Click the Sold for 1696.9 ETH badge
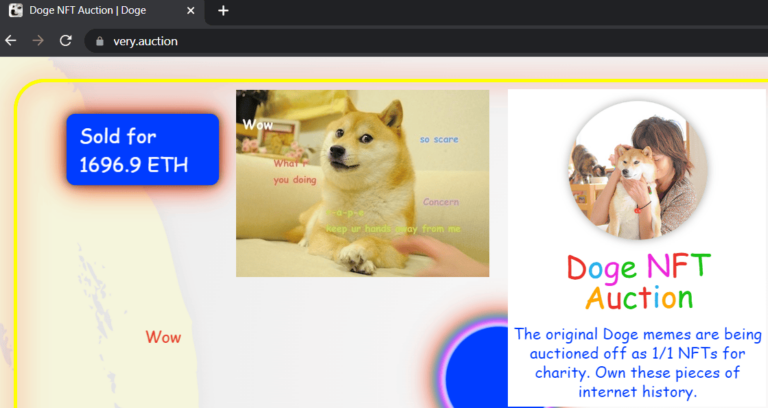 click(143, 149)
